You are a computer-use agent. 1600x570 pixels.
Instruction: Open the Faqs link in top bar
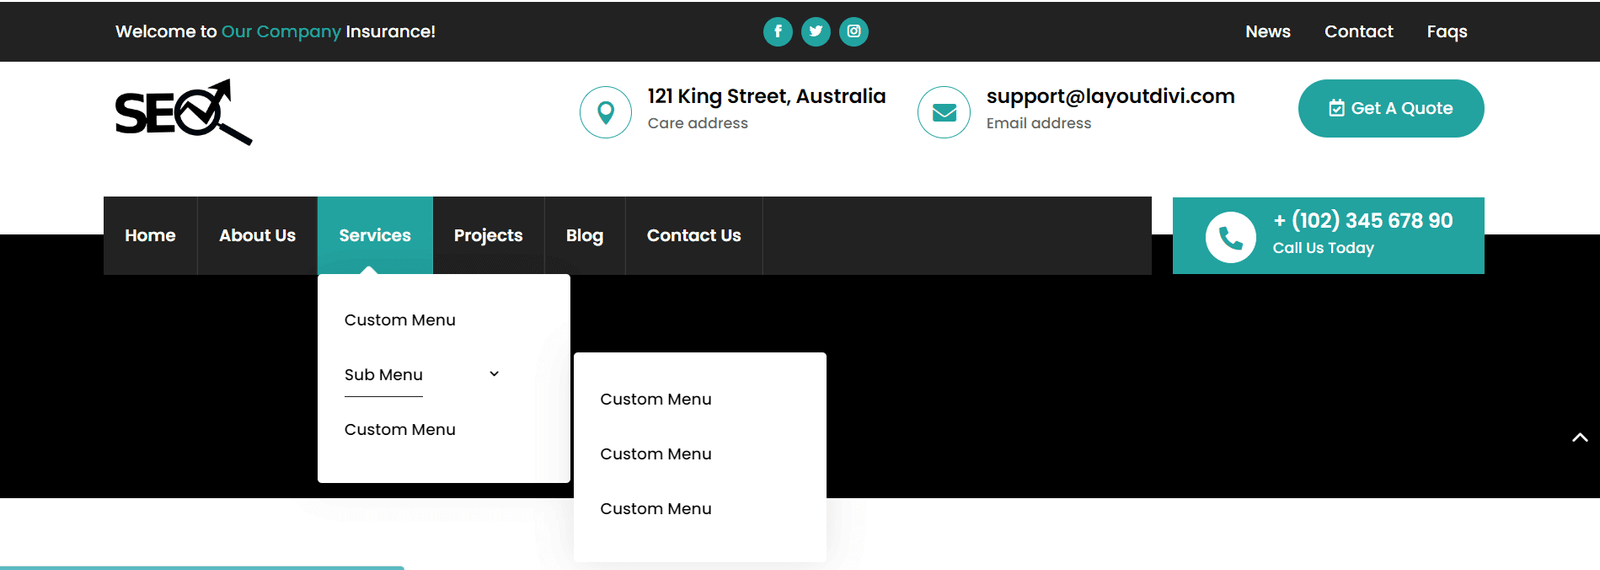pyautogui.click(x=1446, y=32)
